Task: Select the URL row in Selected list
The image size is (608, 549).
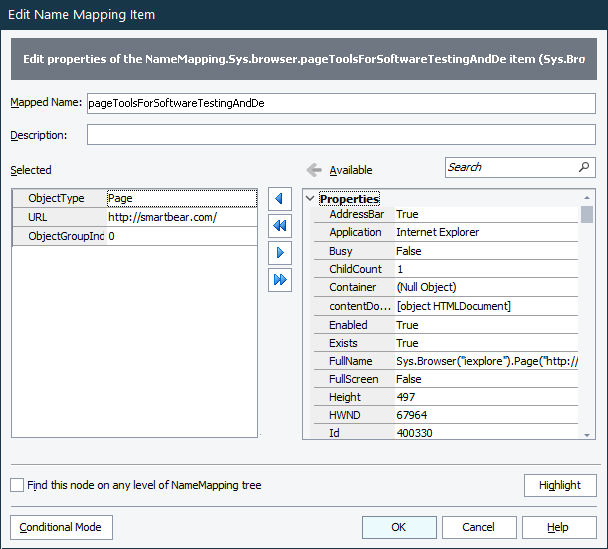Action: coord(134,217)
